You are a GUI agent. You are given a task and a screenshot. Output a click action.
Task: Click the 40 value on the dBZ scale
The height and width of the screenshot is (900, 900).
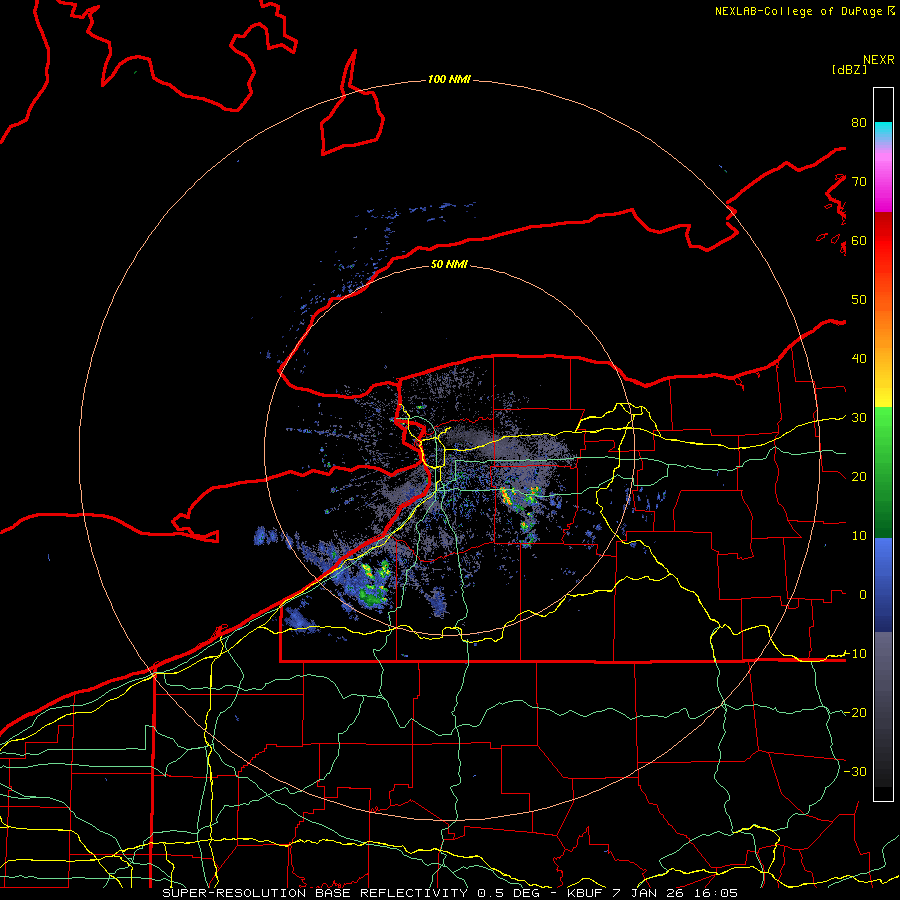[859, 359]
